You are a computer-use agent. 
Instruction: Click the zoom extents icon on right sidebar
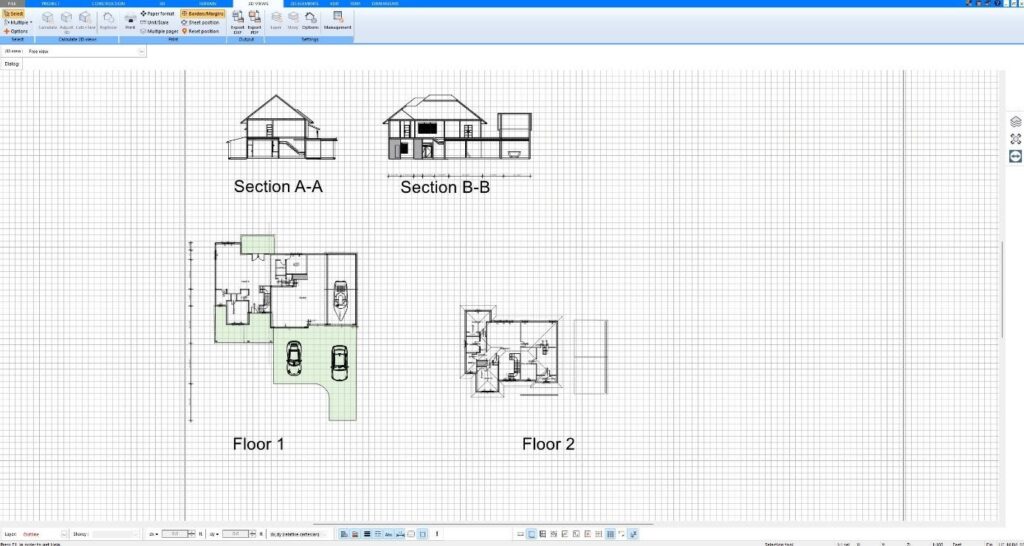coord(1015,139)
